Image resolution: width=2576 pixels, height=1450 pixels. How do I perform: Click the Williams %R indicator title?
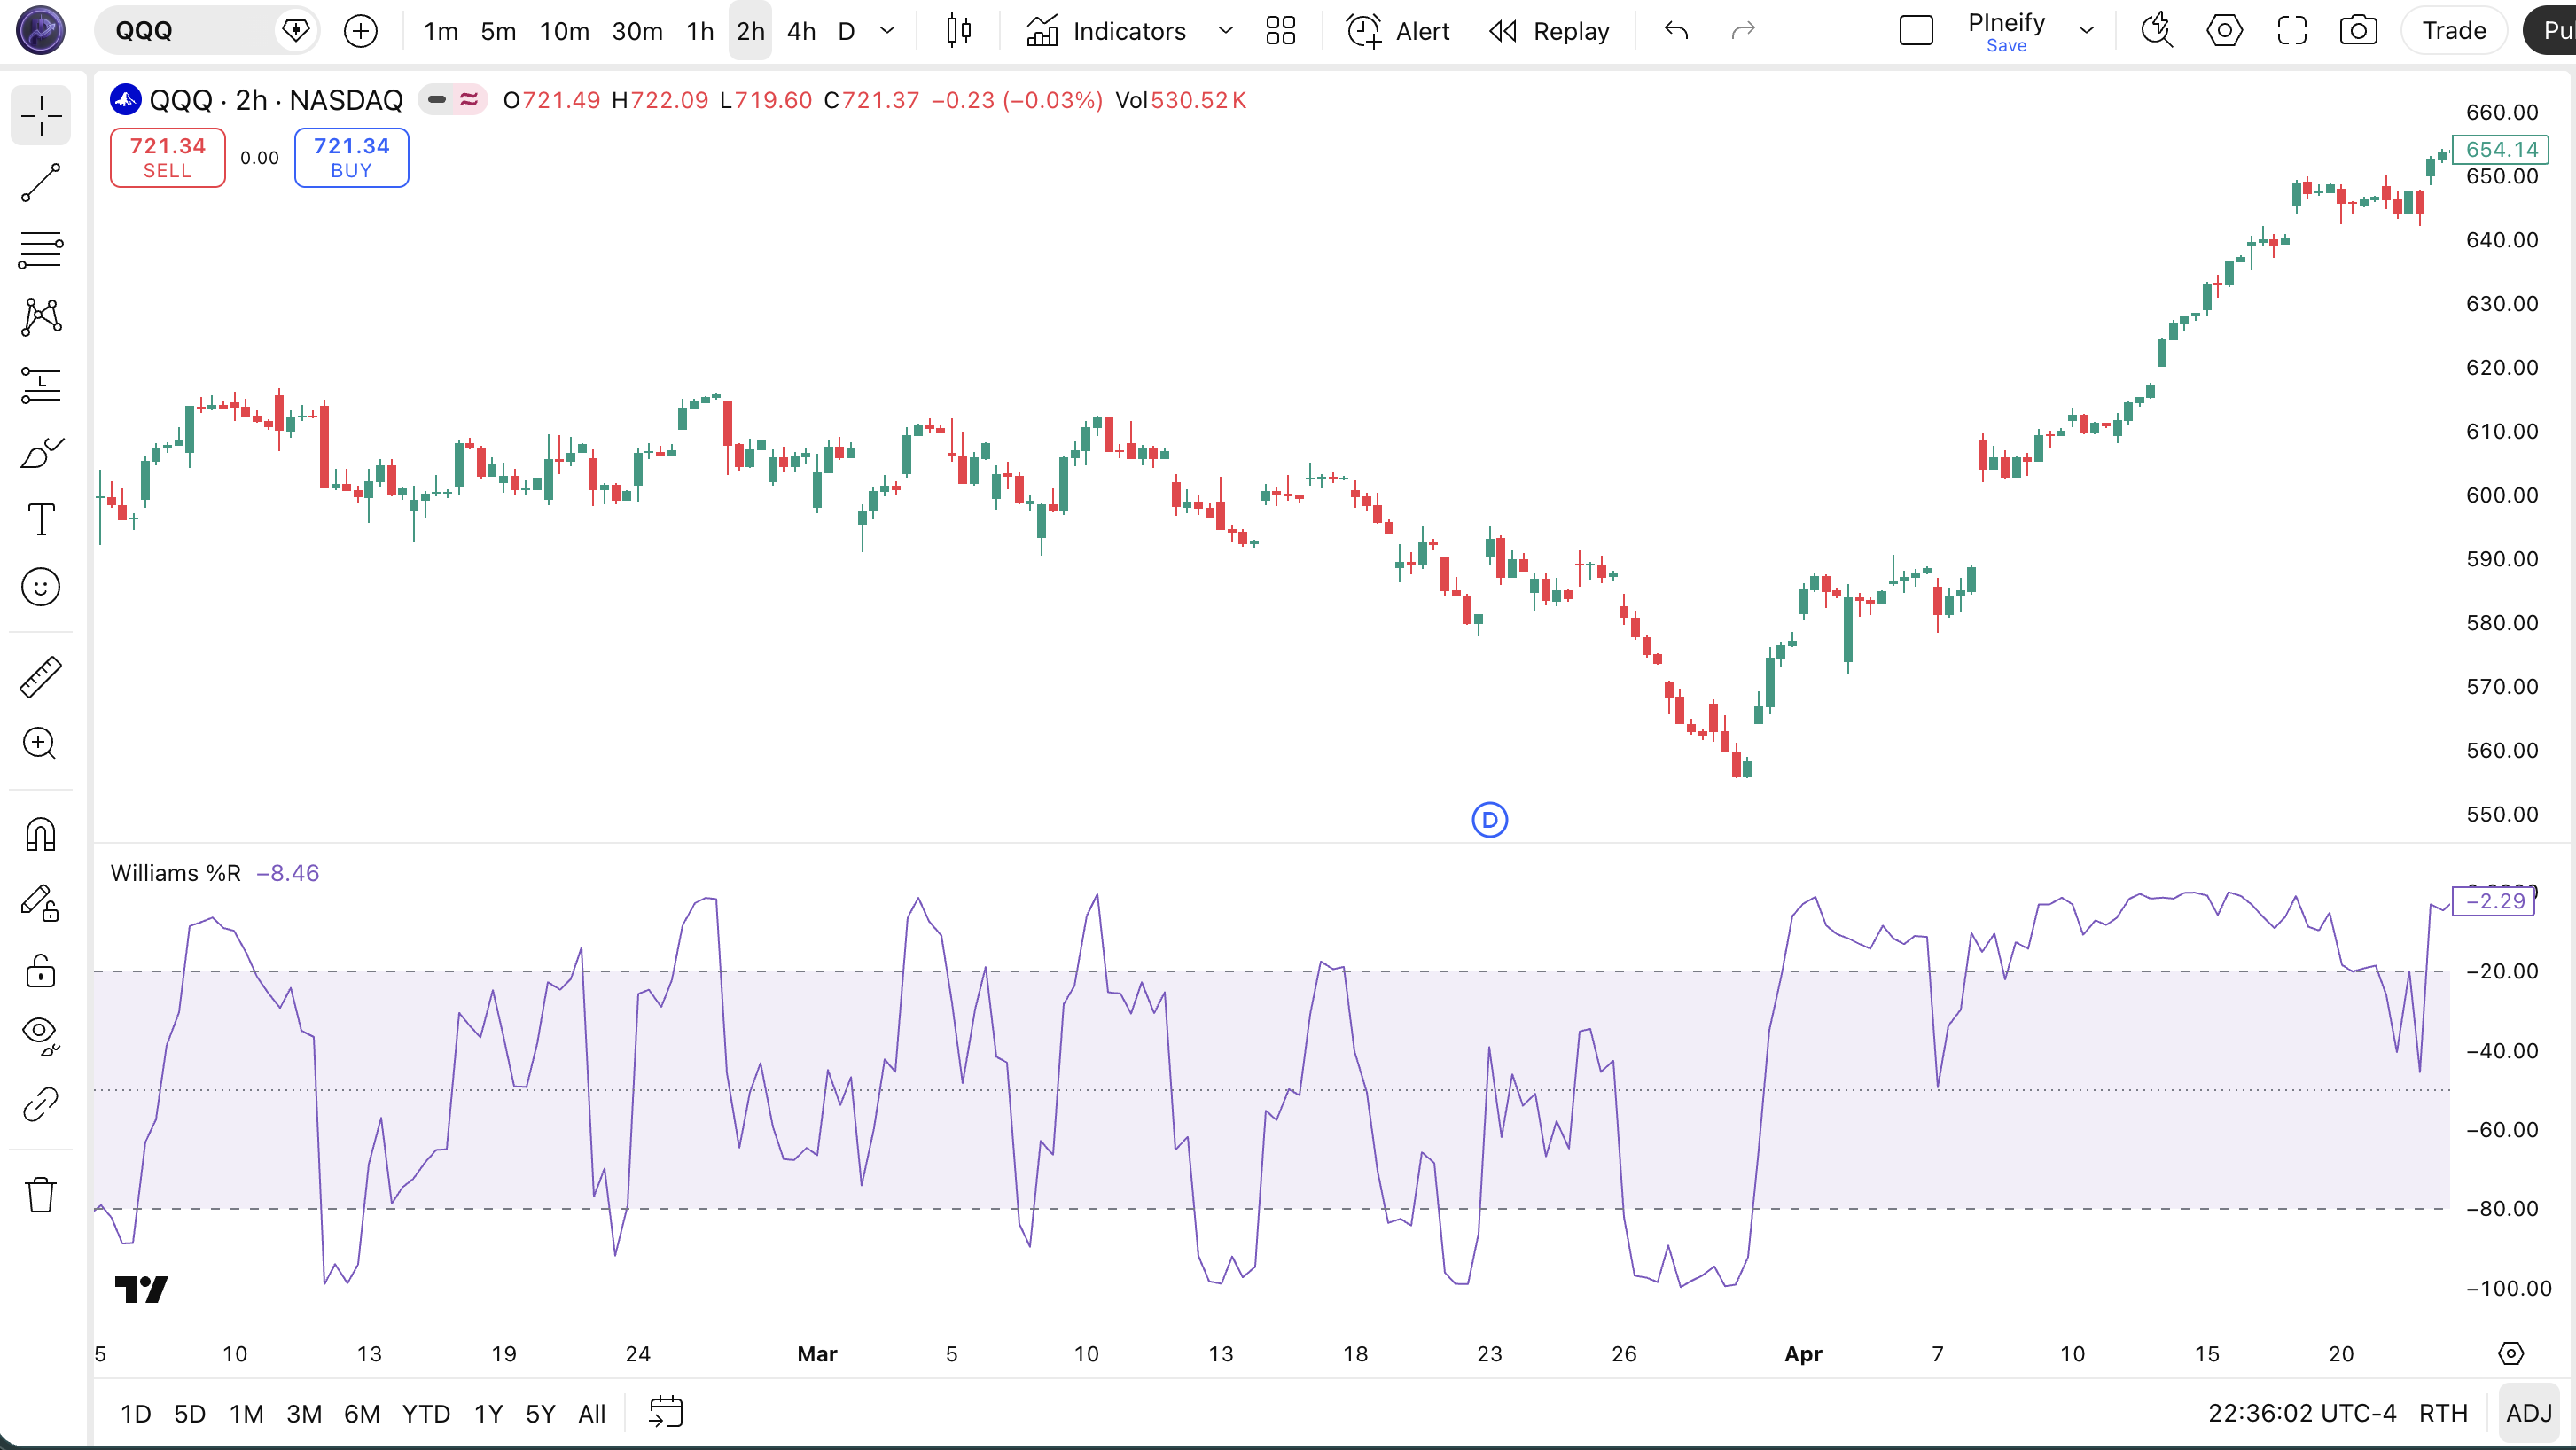[175, 873]
